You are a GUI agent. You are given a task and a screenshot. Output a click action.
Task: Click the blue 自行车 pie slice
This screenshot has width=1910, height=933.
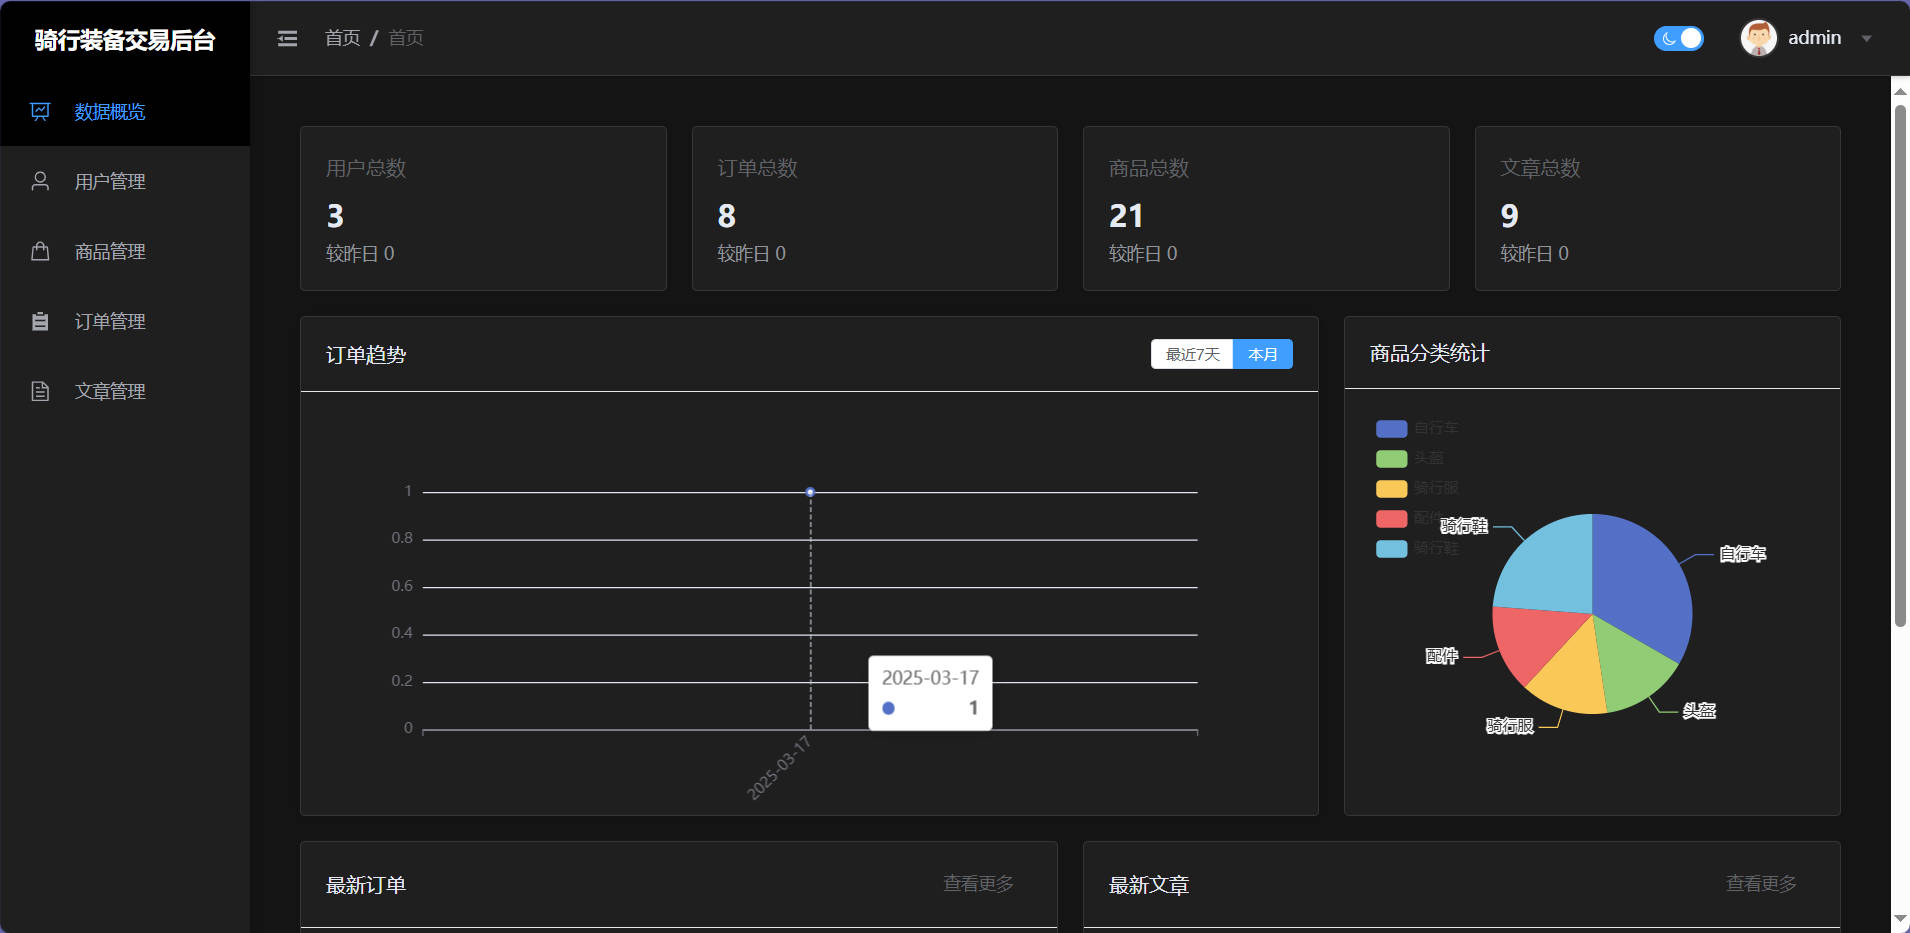(x=1640, y=585)
